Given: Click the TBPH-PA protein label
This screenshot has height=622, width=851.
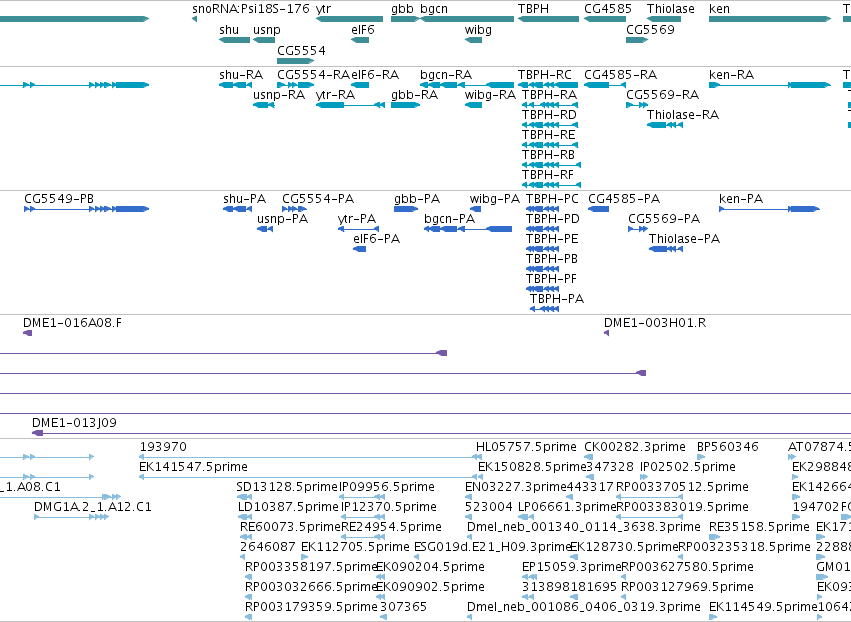Looking at the screenshot, I should coord(557,299).
